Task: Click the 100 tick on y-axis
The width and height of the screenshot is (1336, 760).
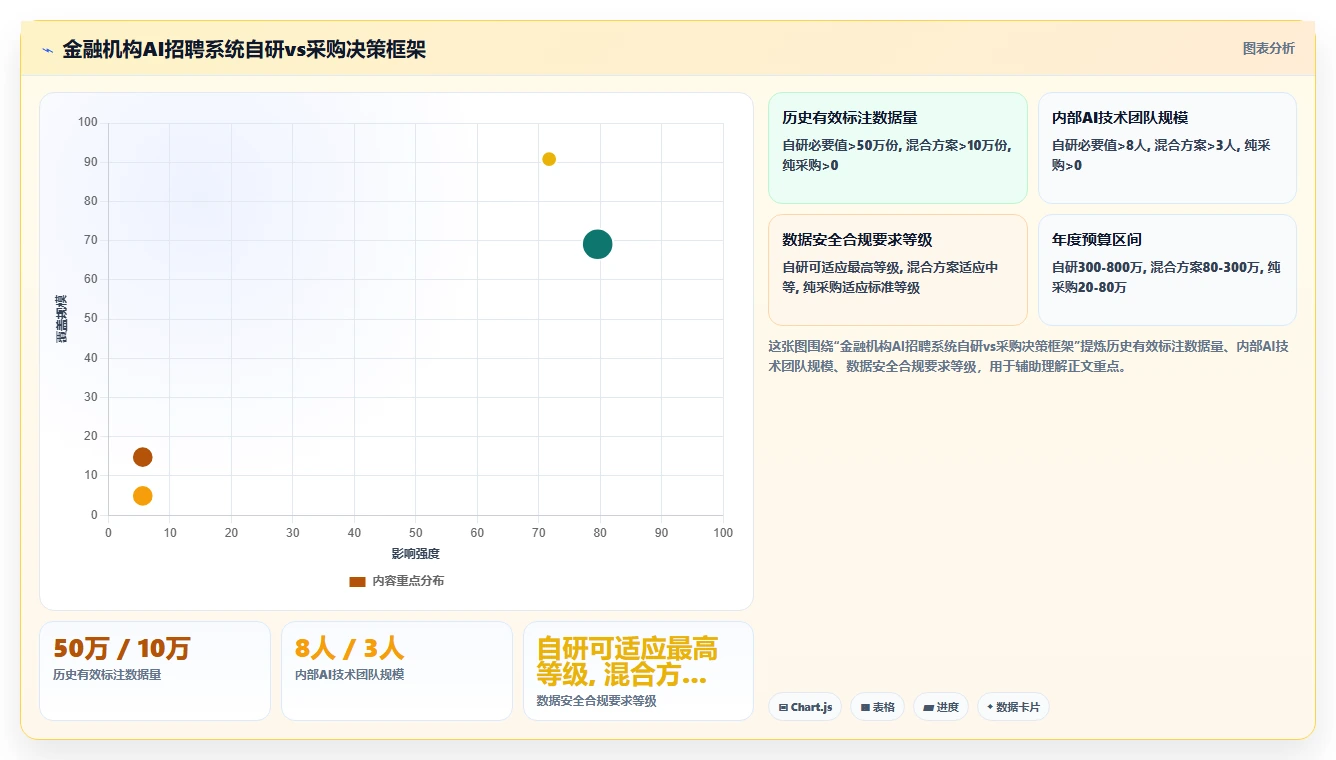Action: [x=88, y=122]
